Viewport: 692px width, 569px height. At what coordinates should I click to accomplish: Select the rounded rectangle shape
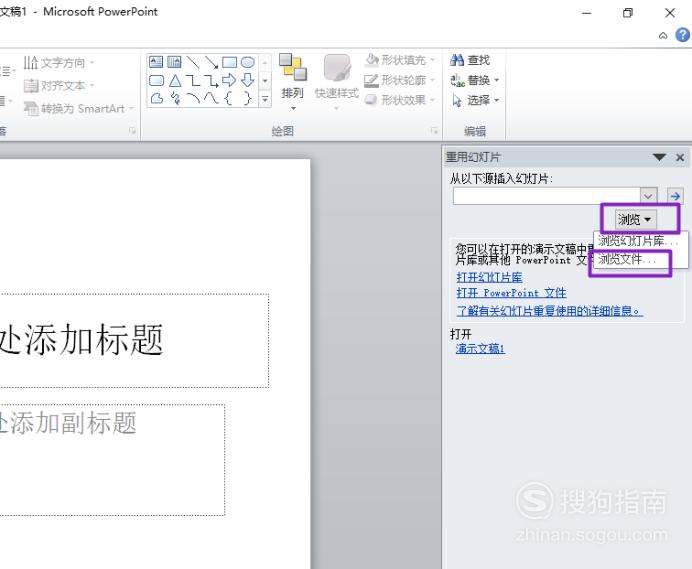tap(156, 80)
